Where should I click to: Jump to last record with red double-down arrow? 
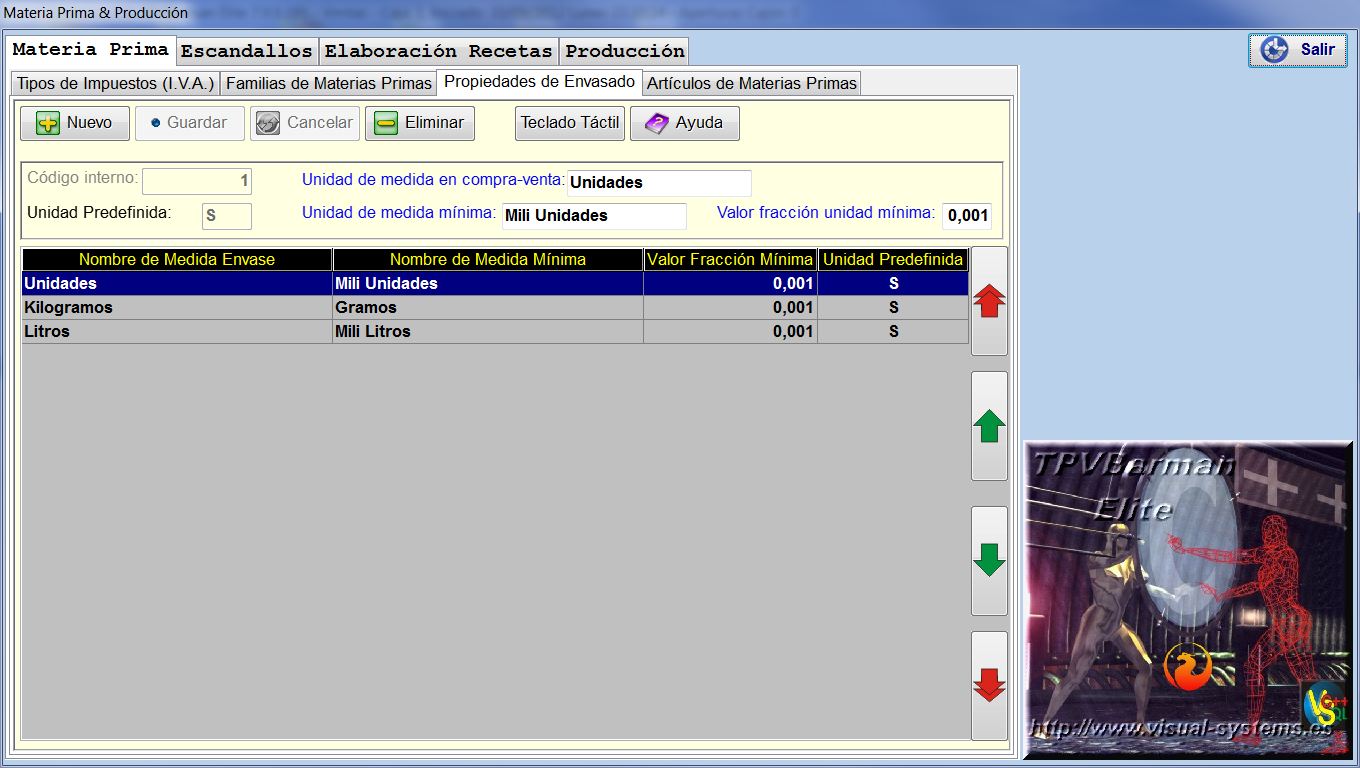[x=989, y=685]
